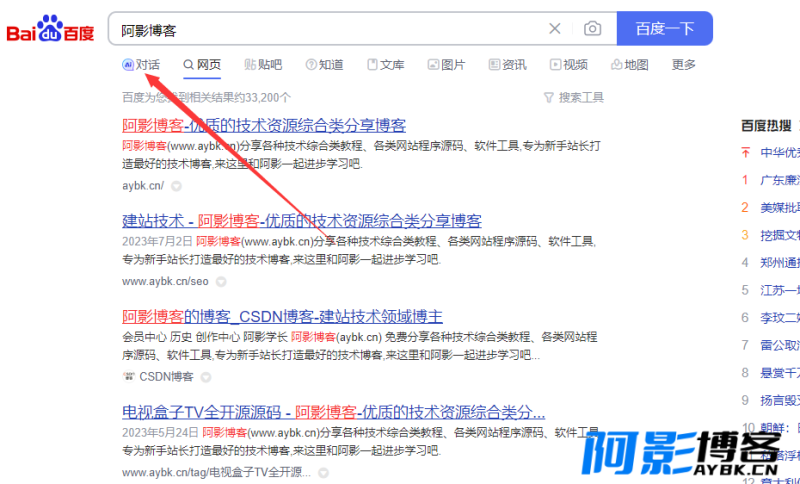
Task: Open hot search item 9 扬言毁灭
Action: 780,400
